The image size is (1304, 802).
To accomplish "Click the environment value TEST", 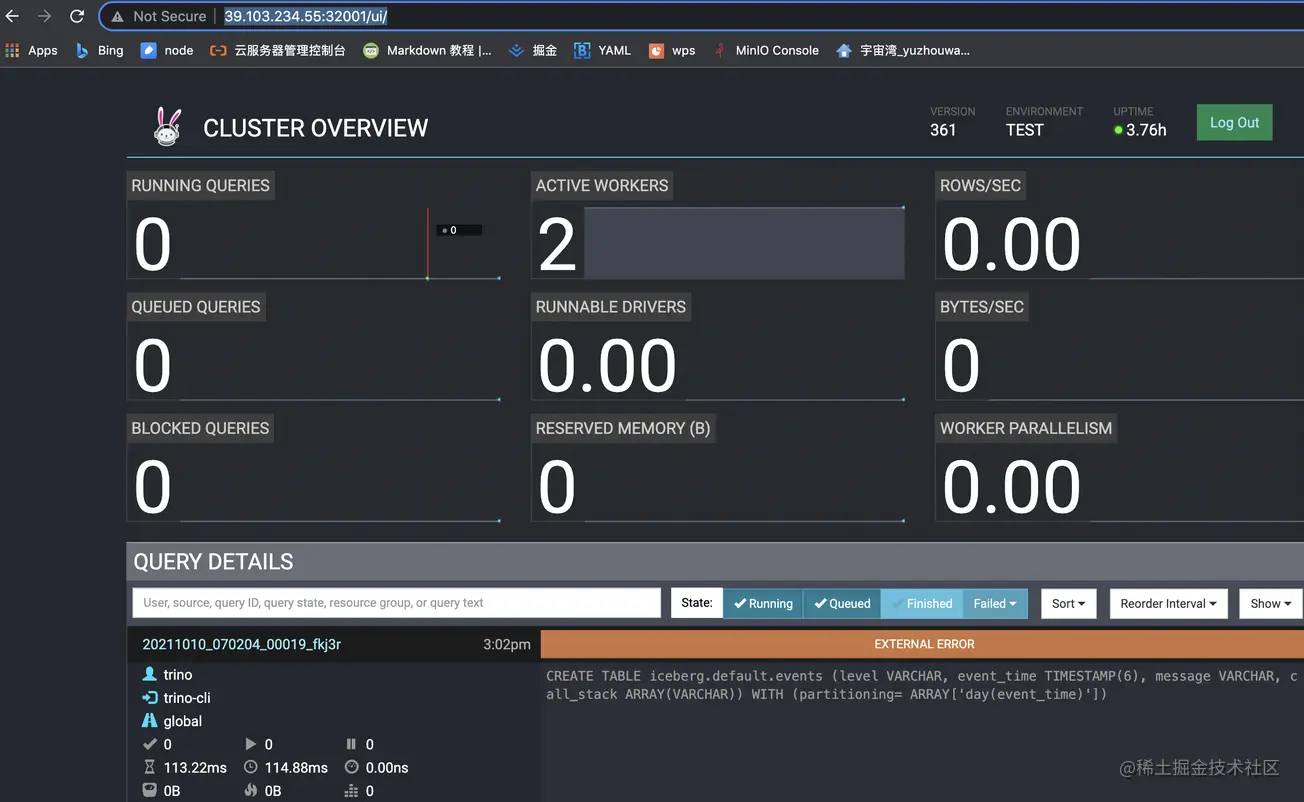I will tap(1025, 130).
